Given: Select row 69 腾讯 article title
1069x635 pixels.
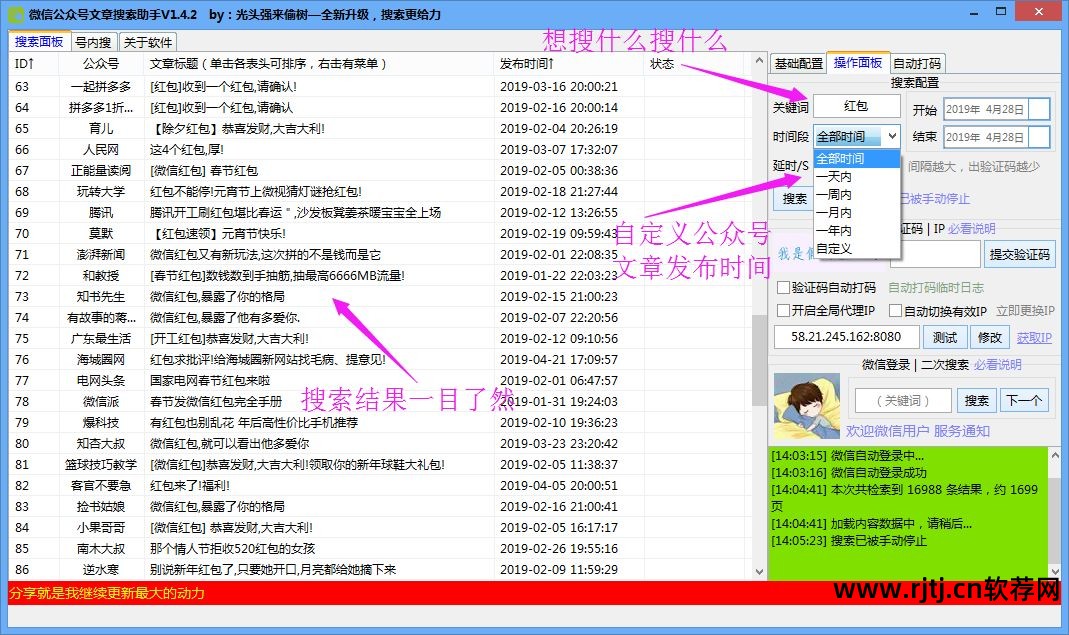Looking at the screenshot, I should coord(295,213).
